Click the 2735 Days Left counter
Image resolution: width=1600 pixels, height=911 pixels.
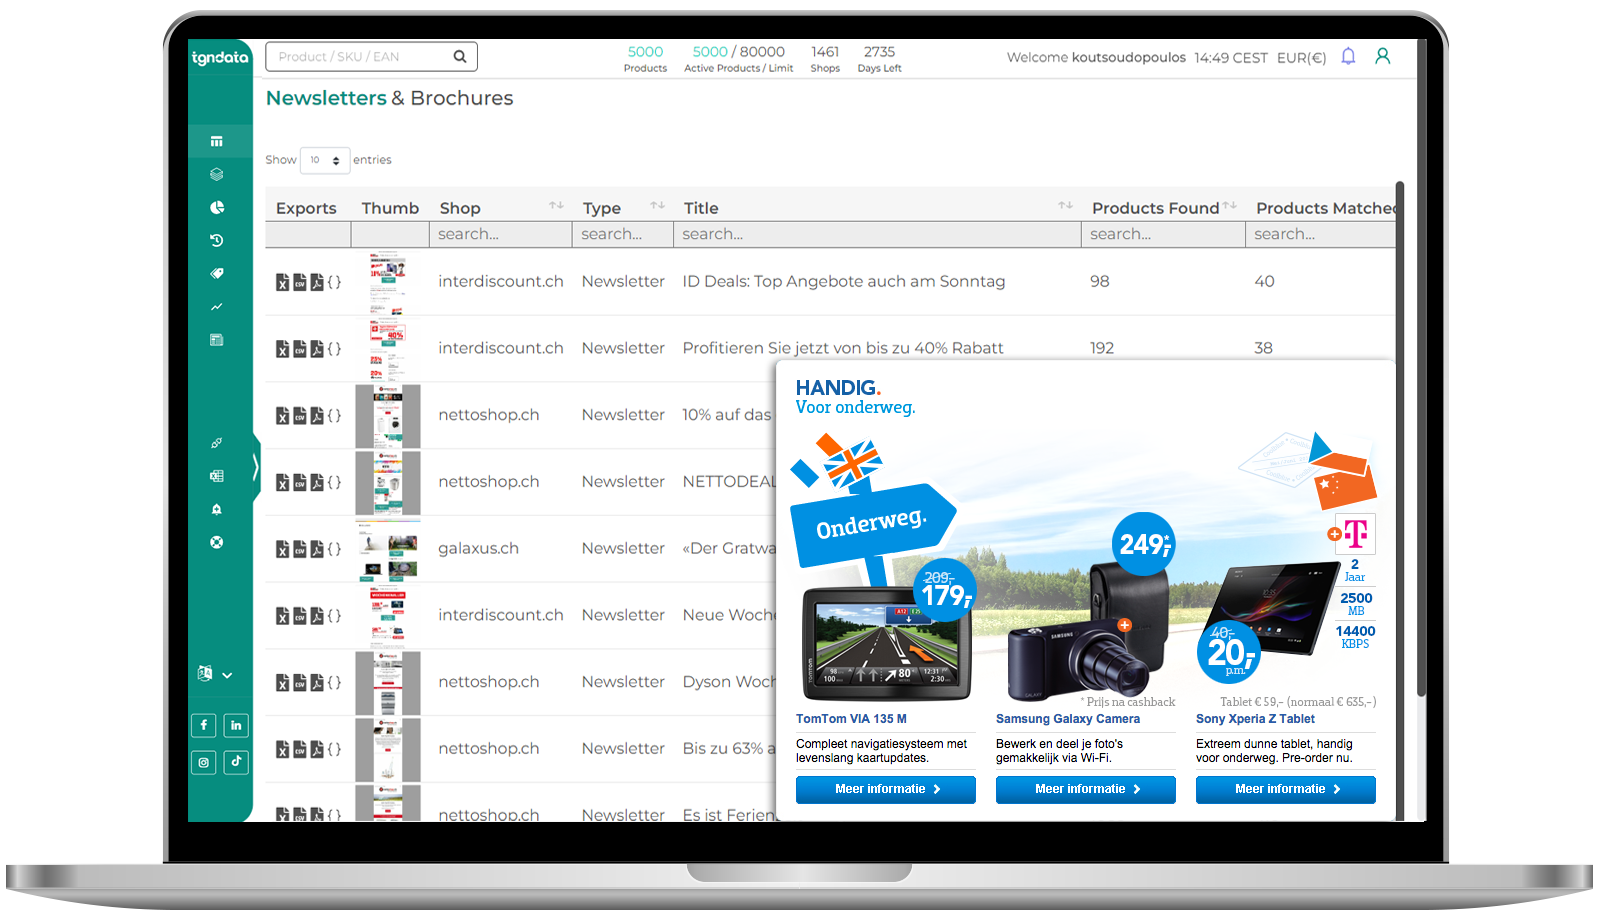coord(879,59)
